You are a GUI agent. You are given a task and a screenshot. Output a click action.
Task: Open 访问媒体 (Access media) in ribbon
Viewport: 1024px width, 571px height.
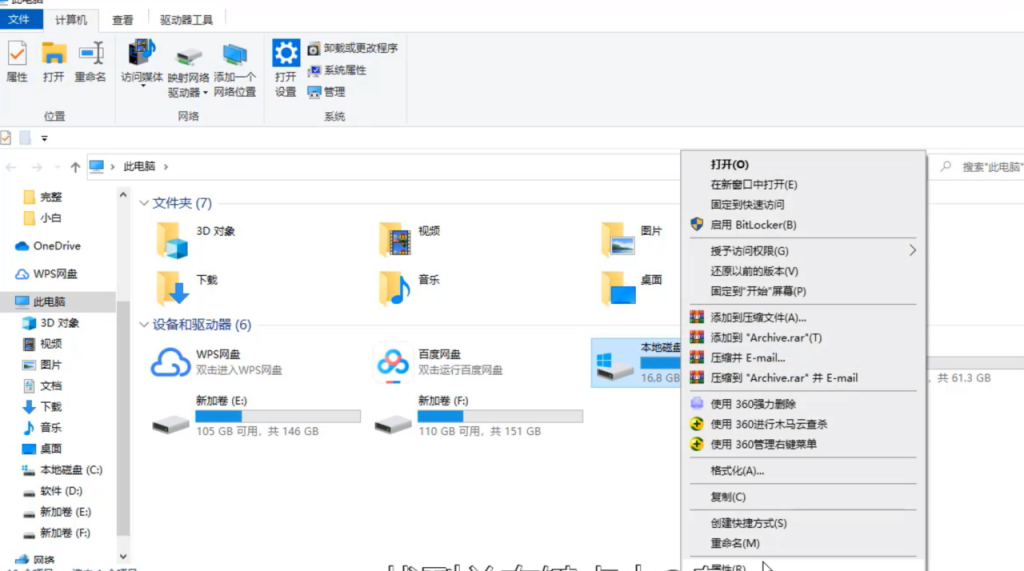point(142,61)
